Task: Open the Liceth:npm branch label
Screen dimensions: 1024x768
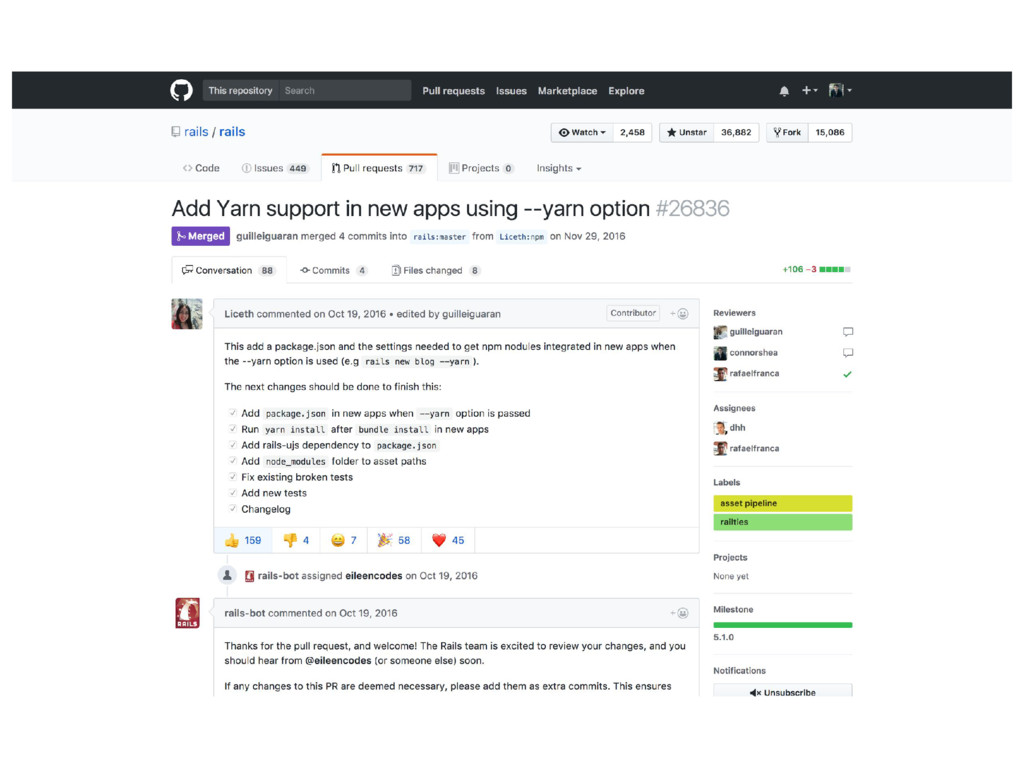Action: tap(521, 237)
